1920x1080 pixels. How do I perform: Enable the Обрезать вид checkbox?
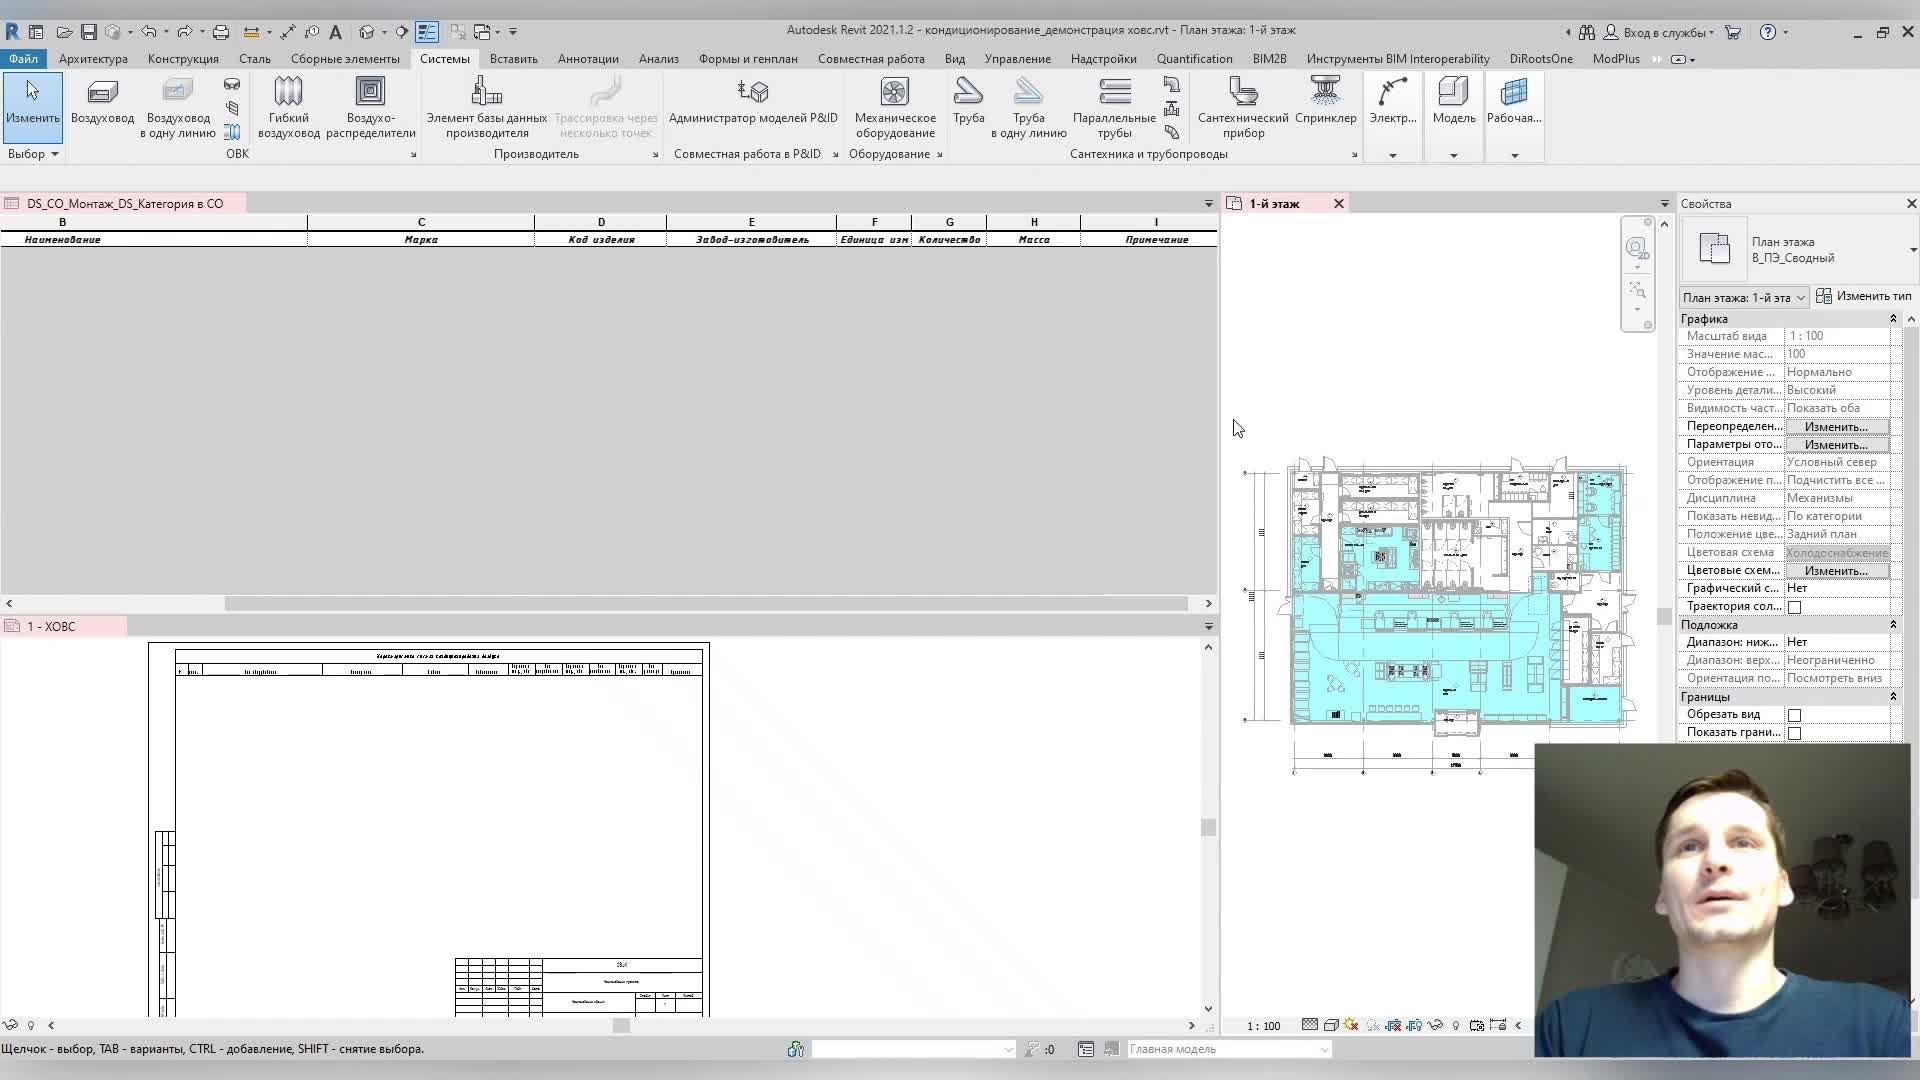[x=1794, y=715]
